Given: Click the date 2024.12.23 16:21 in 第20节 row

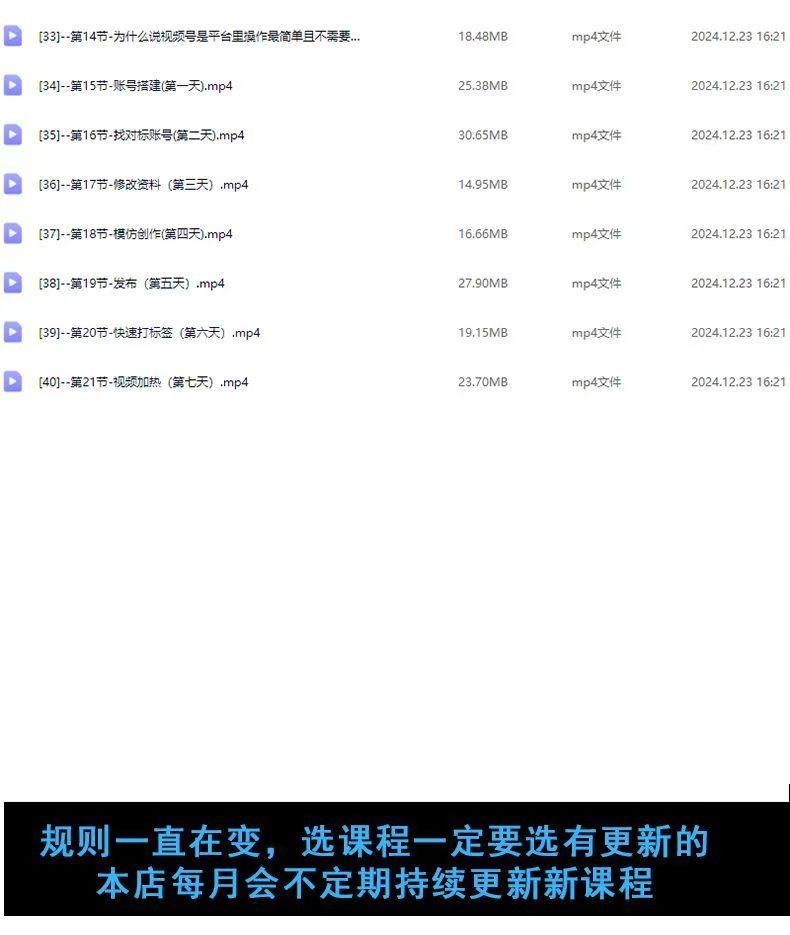Looking at the screenshot, I should click(739, 333).
